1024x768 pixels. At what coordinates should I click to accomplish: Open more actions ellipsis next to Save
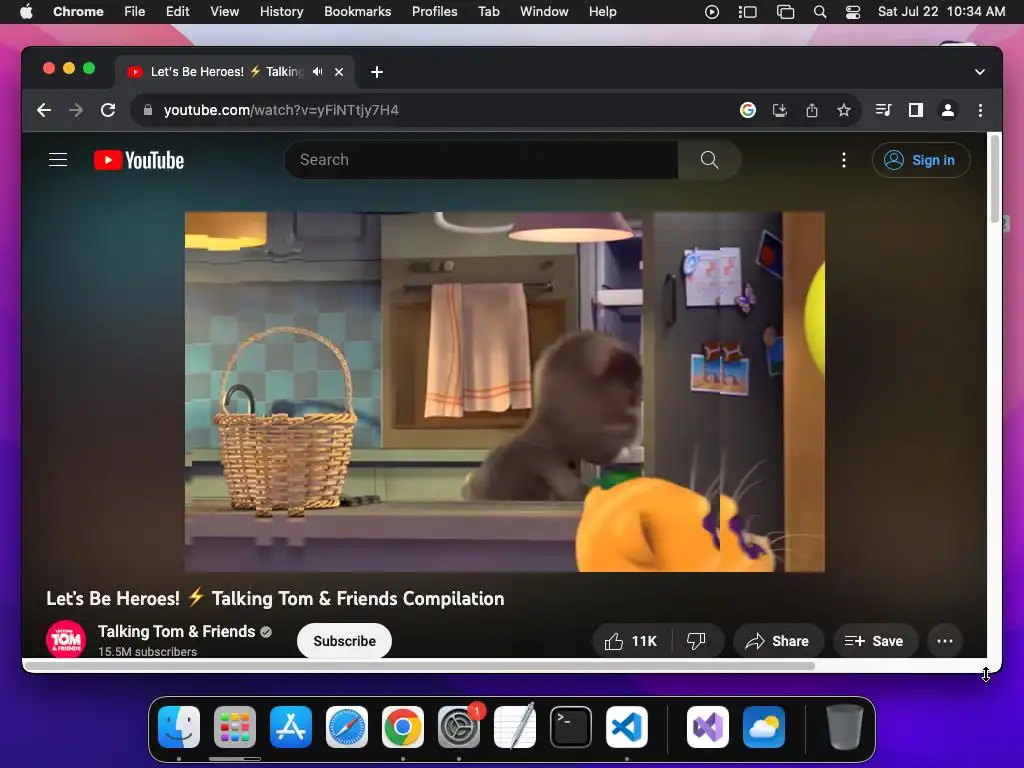tap(945, 641)
